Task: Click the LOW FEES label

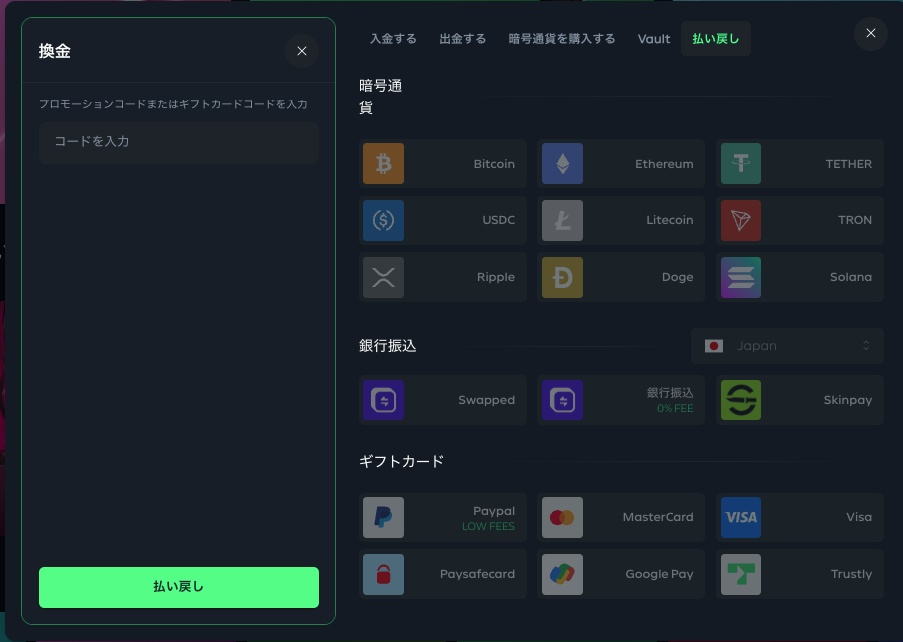Action: (x=488, y=526)
